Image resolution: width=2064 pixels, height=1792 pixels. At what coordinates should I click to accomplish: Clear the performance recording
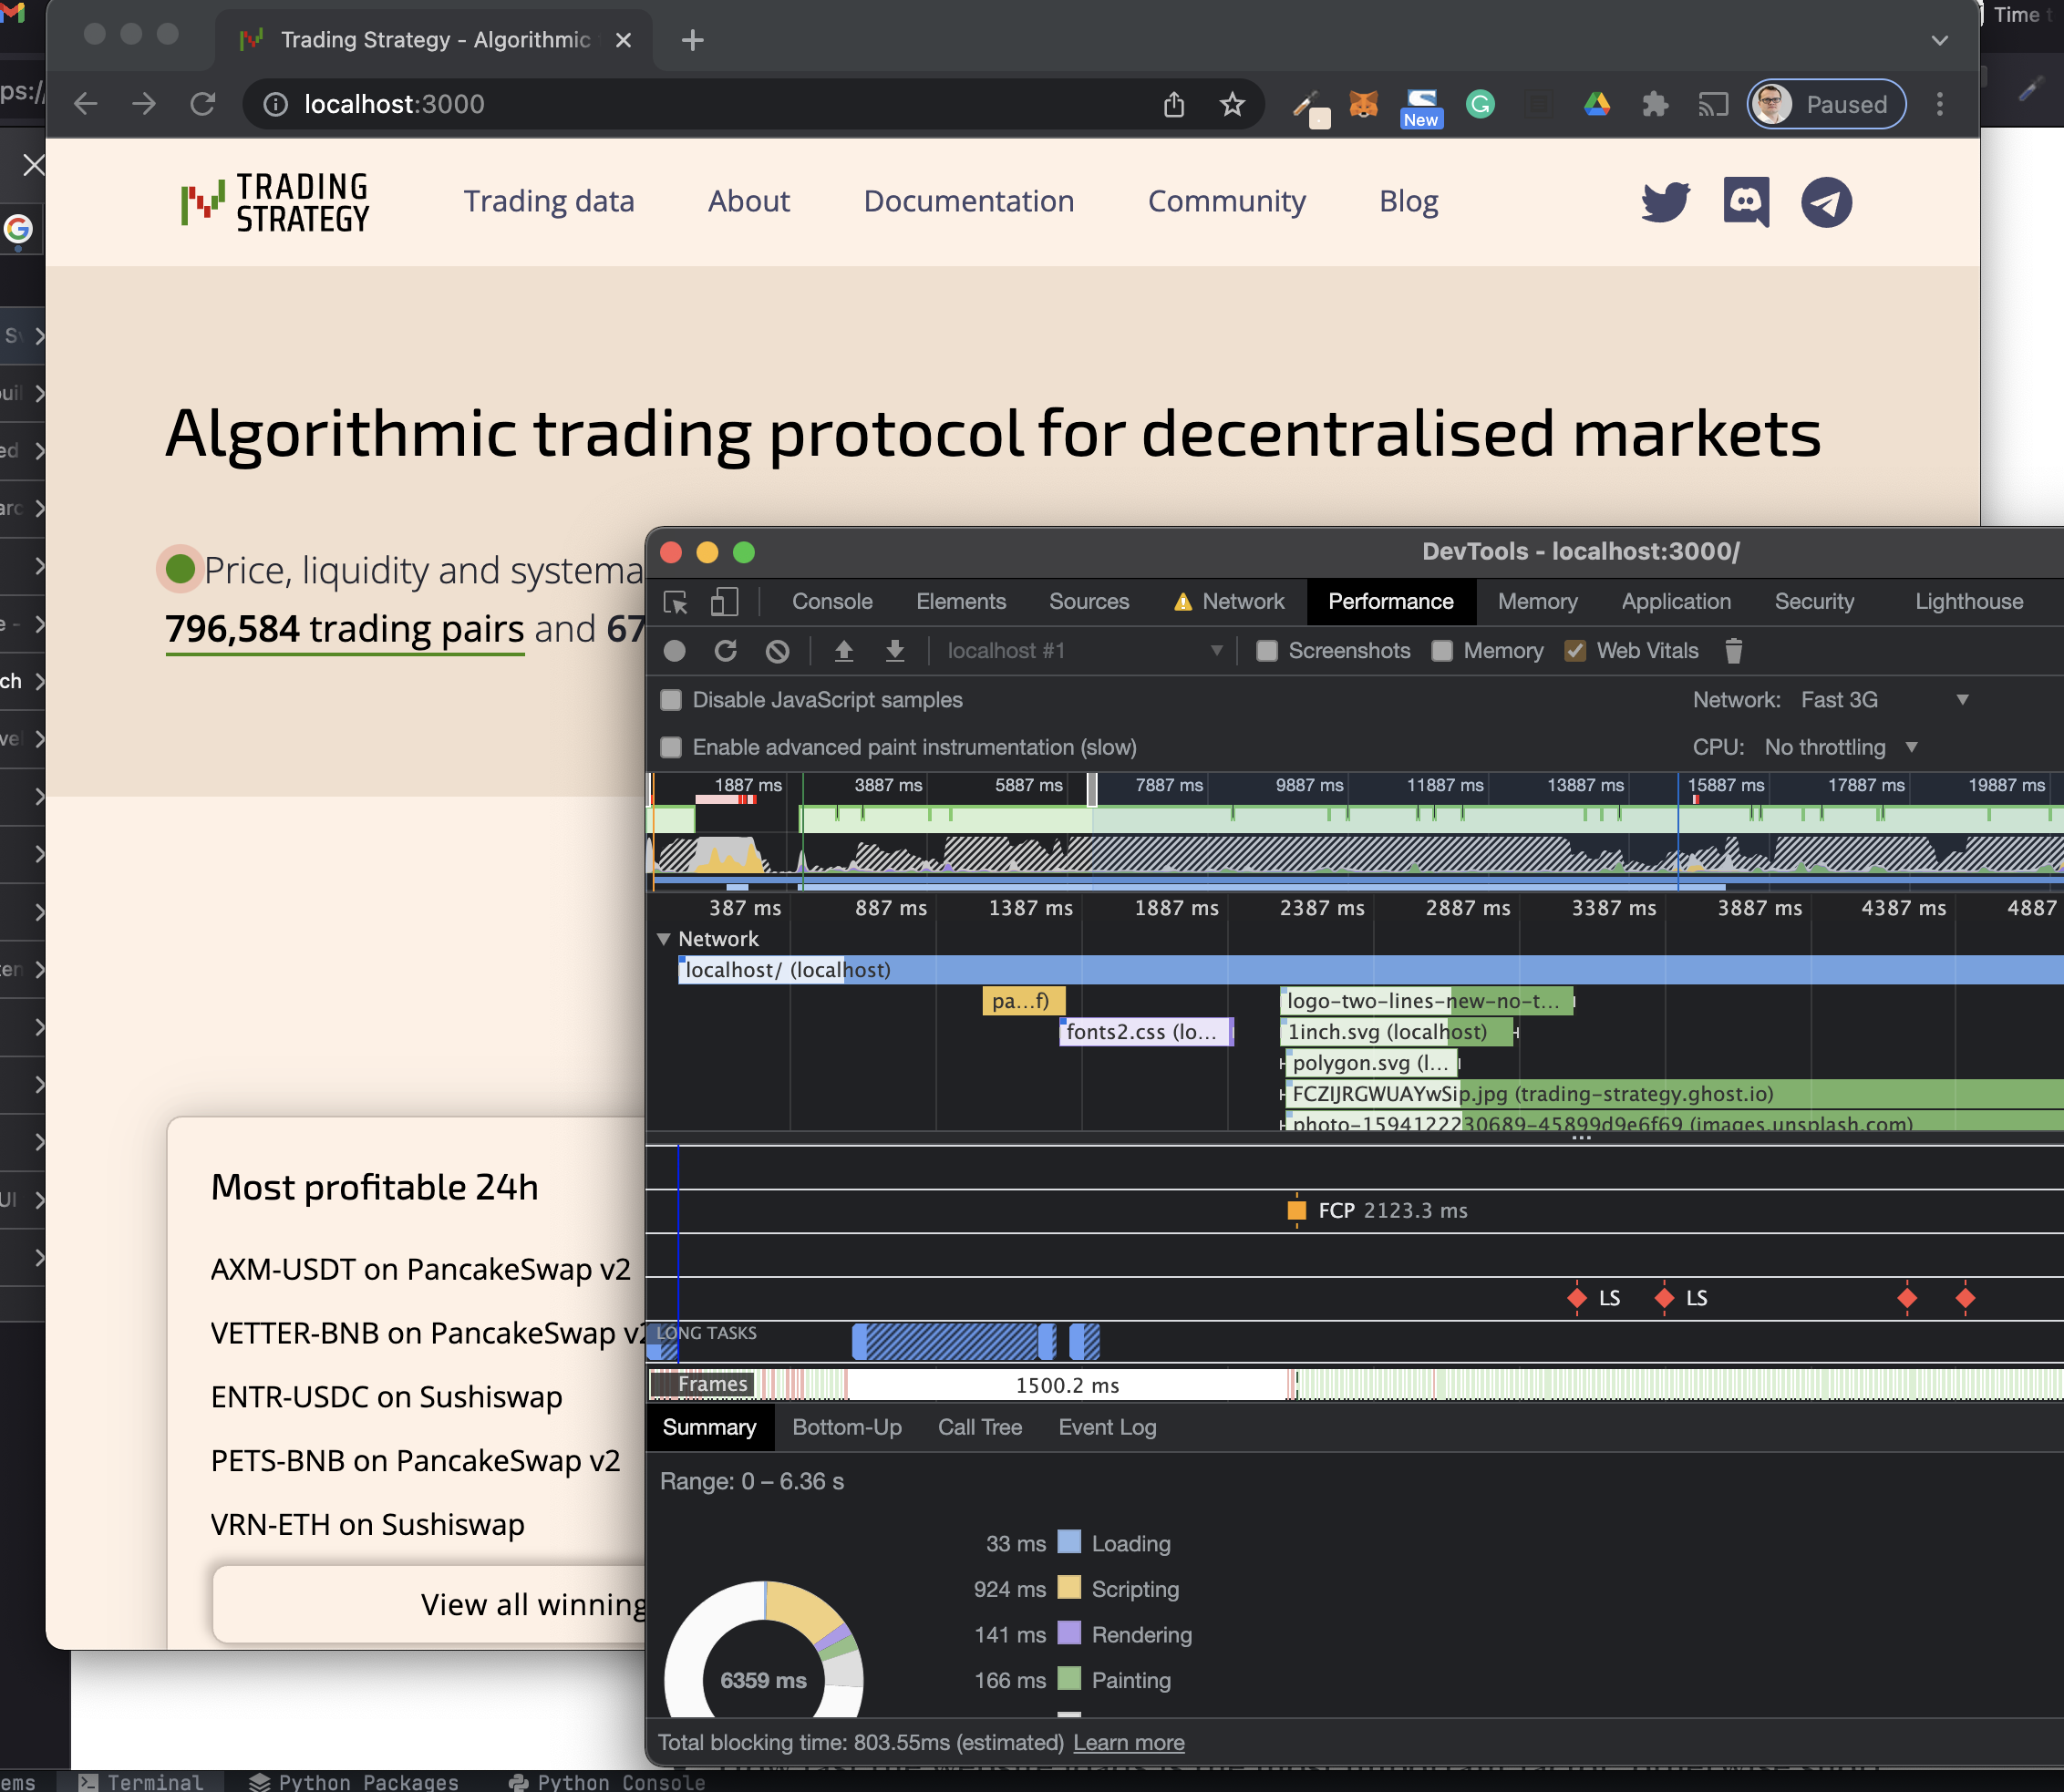(x=777, y=651)
